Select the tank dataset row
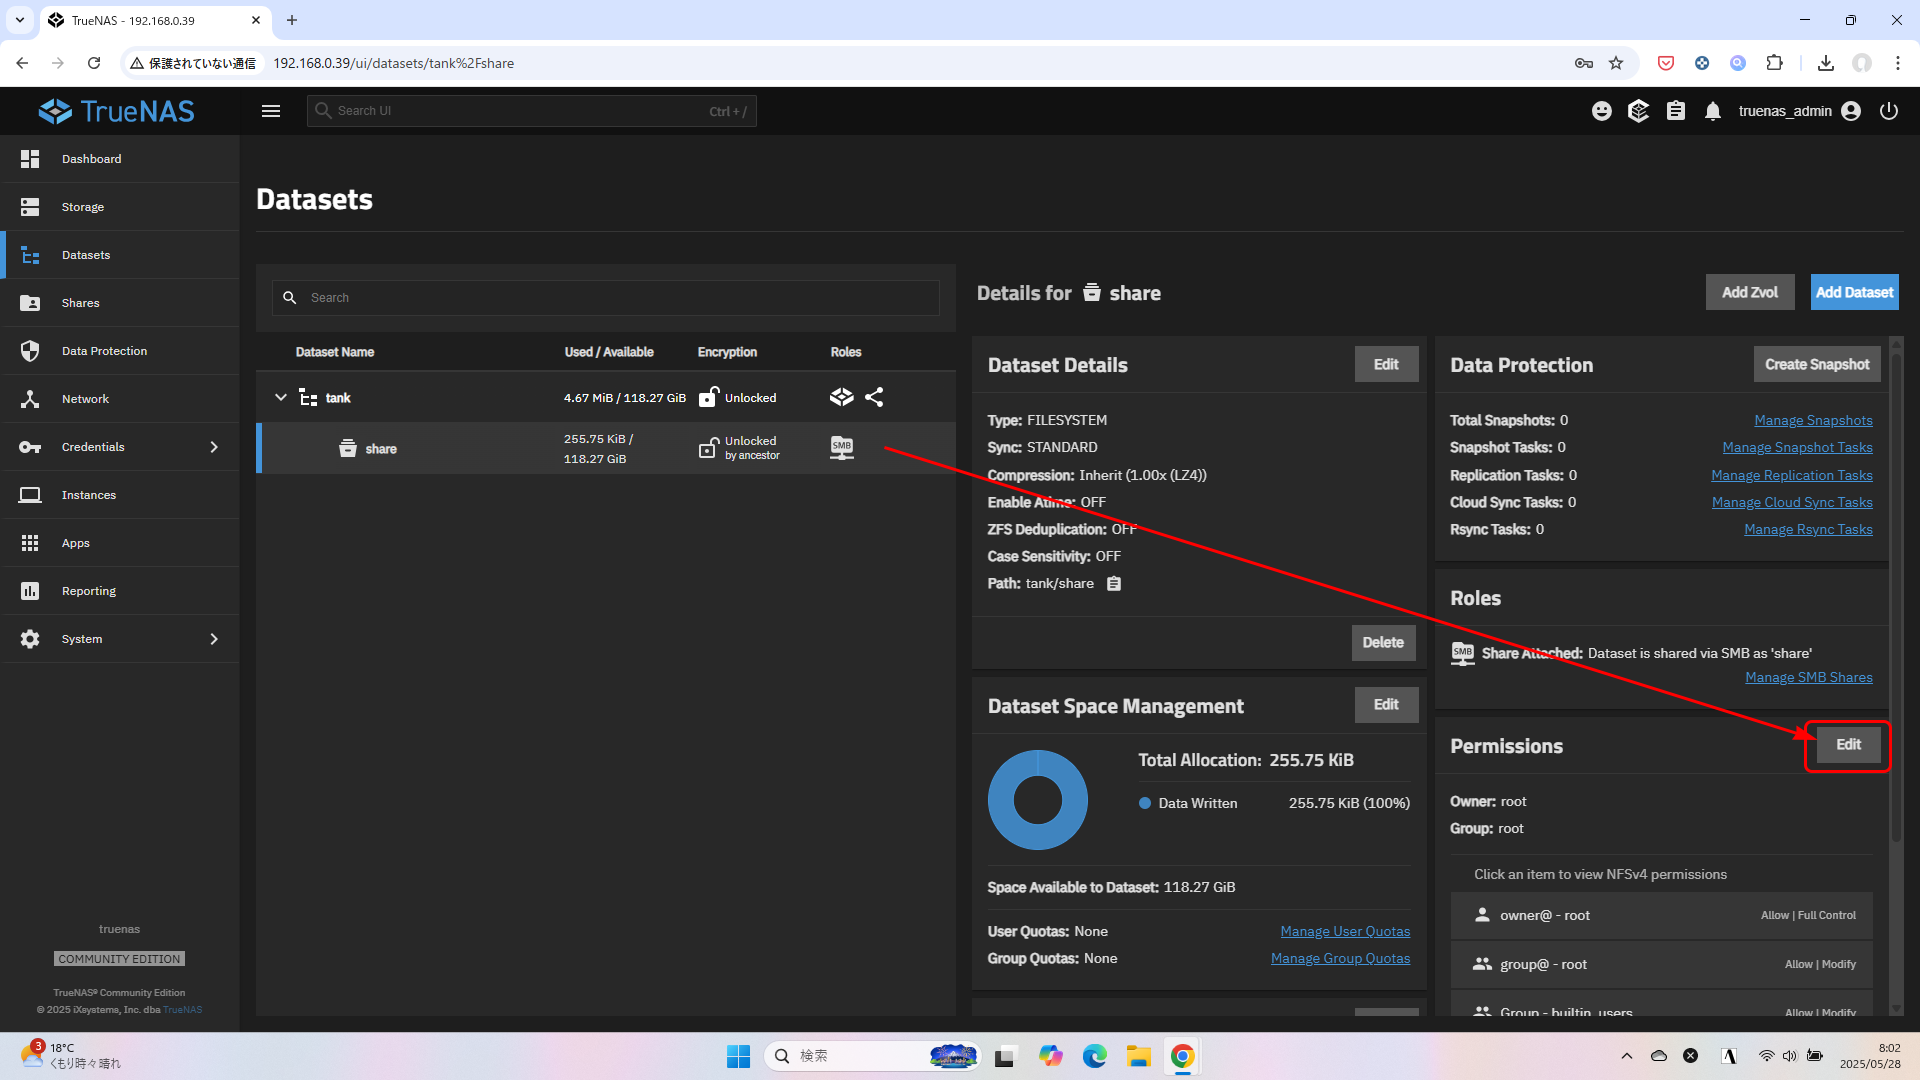This screenshot has height=1080, width=1920. 606,397
